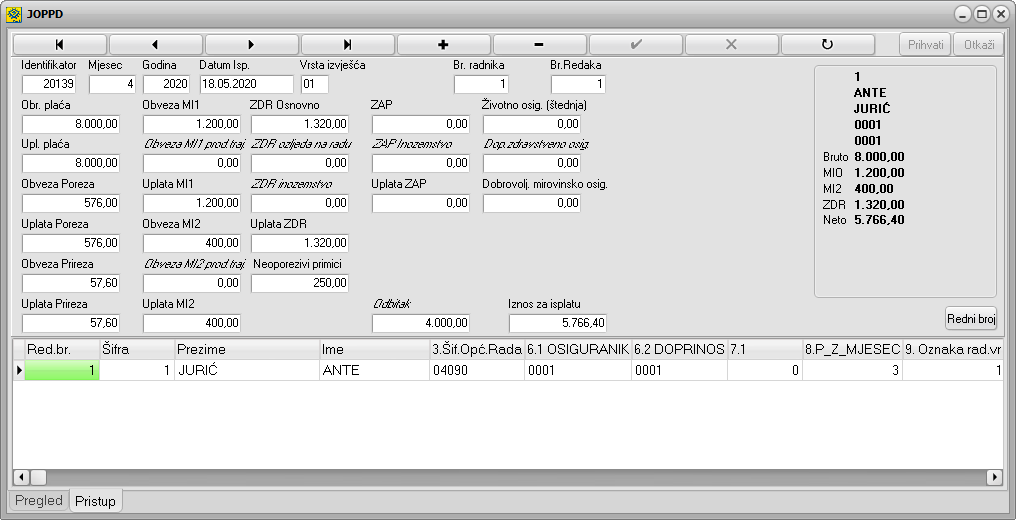The width and height of the screenshot is (1016, 520).
Task: Edit the Odbitak field 4.000,00
Action: tap(421, 323)
